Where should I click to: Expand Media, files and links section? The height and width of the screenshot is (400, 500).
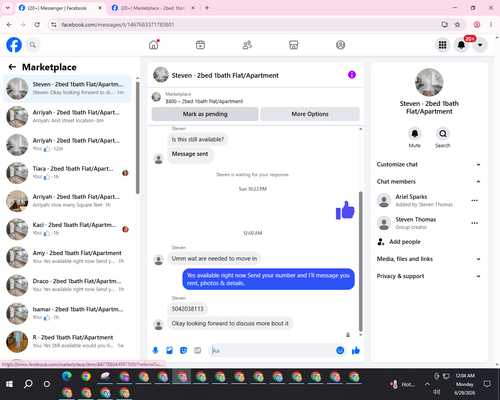coord(429,259)
